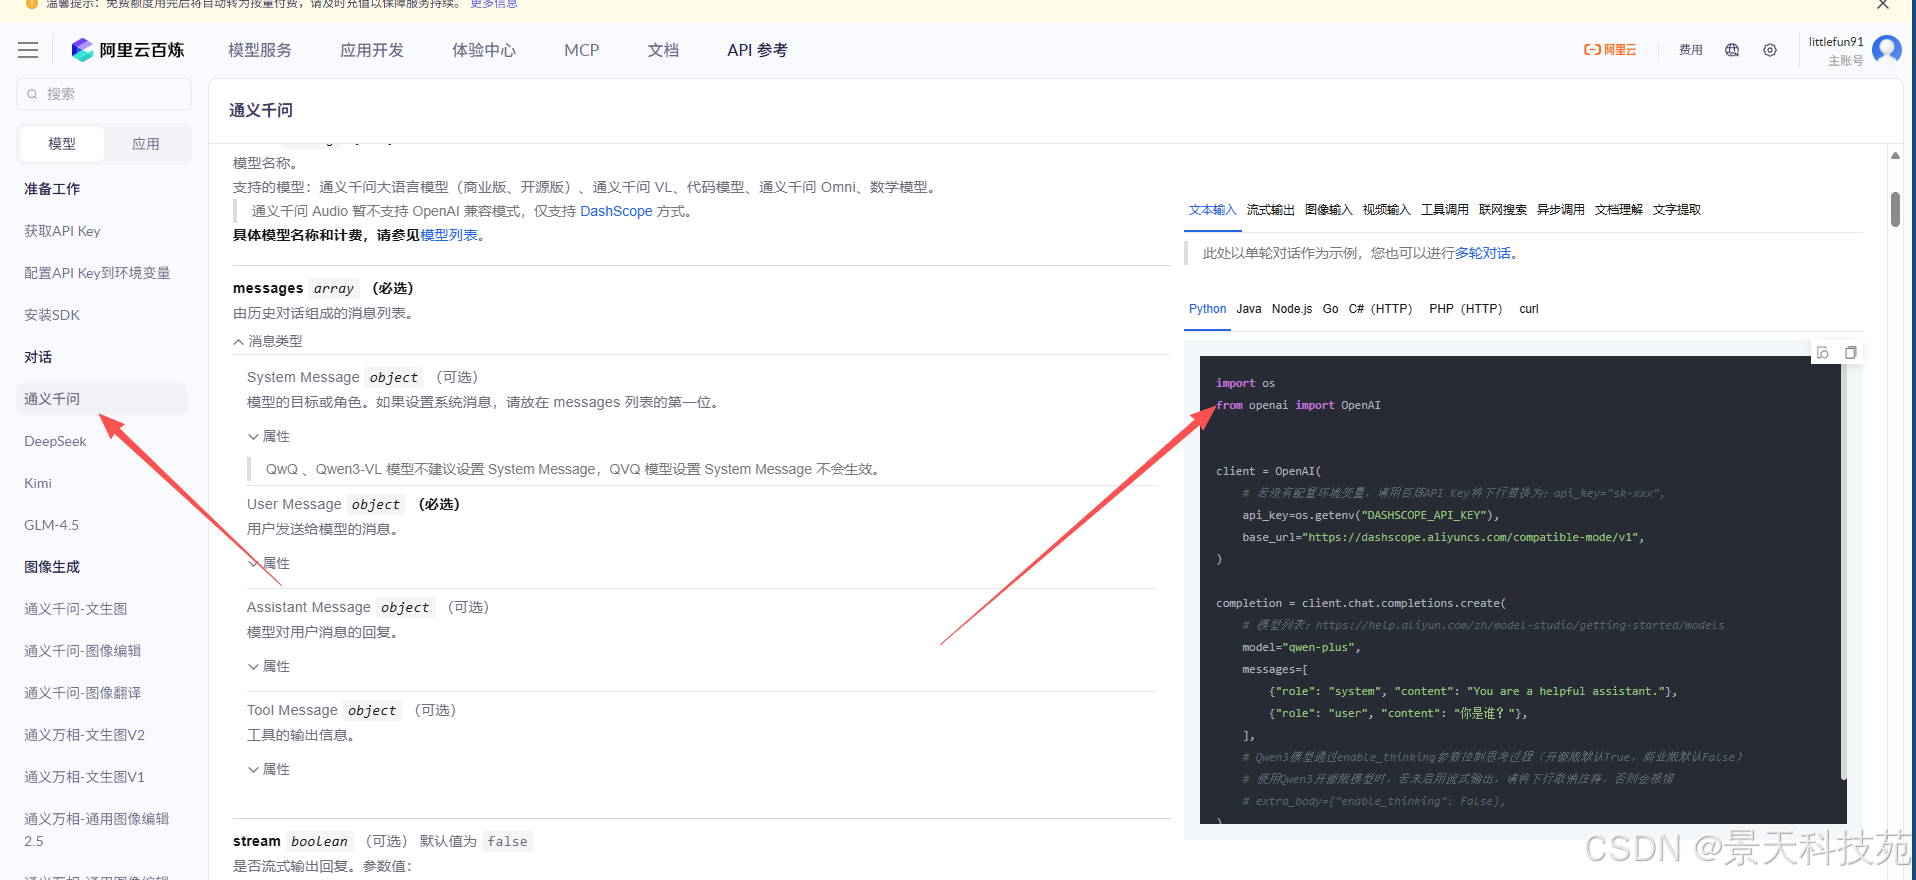Select the 文本输入 example tab
Image resolution: width=1916 pixels, height=880 pixels.
click(x=1213, y=210)
